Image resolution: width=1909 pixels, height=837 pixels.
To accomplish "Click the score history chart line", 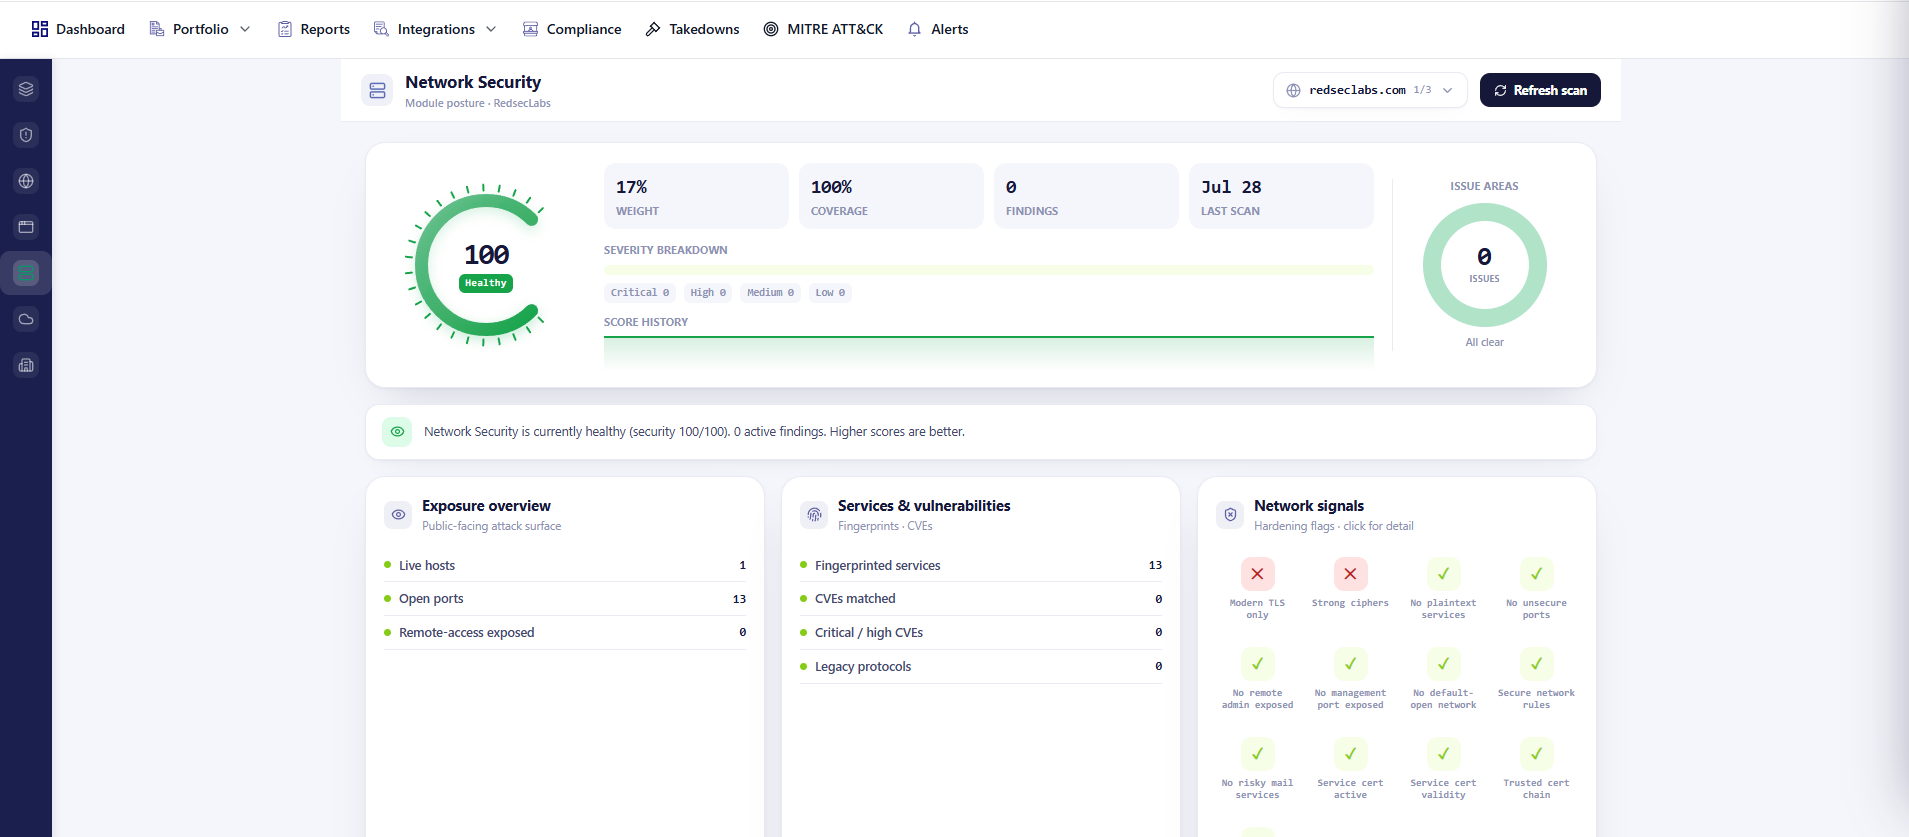I will pyautogui.click(x=988, y=338).
